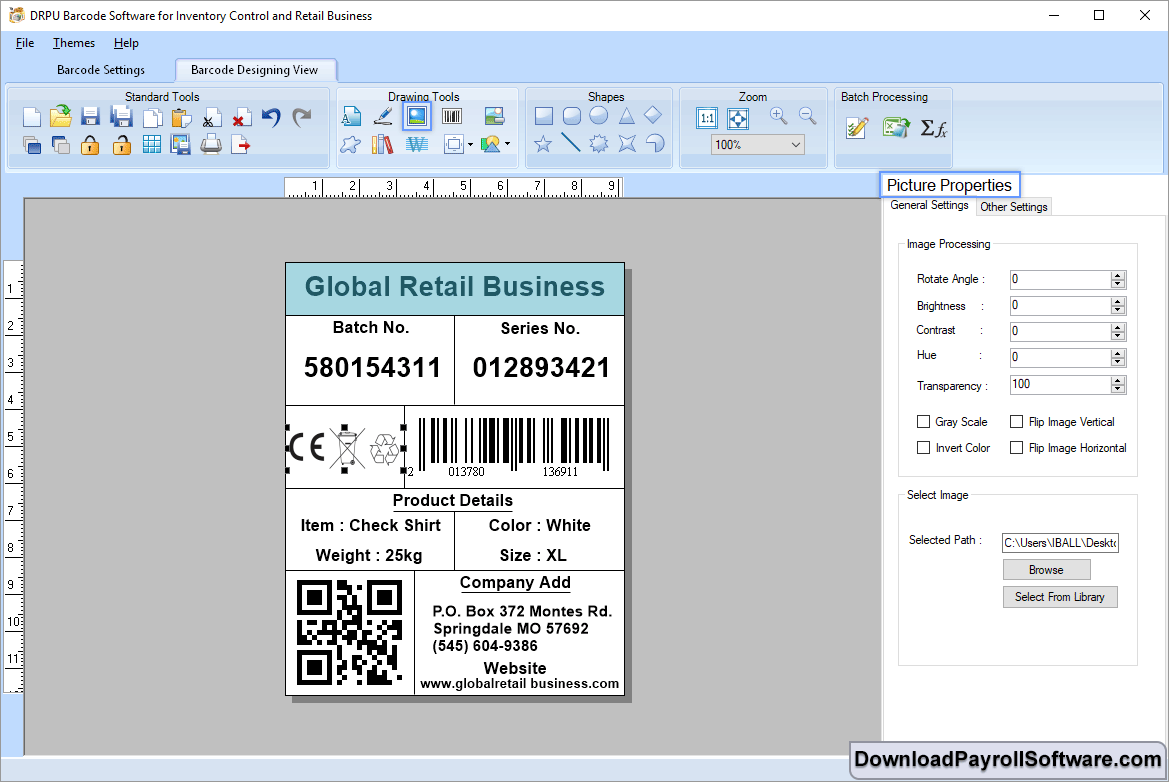
Task: Insert a barcode with the Barcode tool
Action: click(x=452, y=116)
